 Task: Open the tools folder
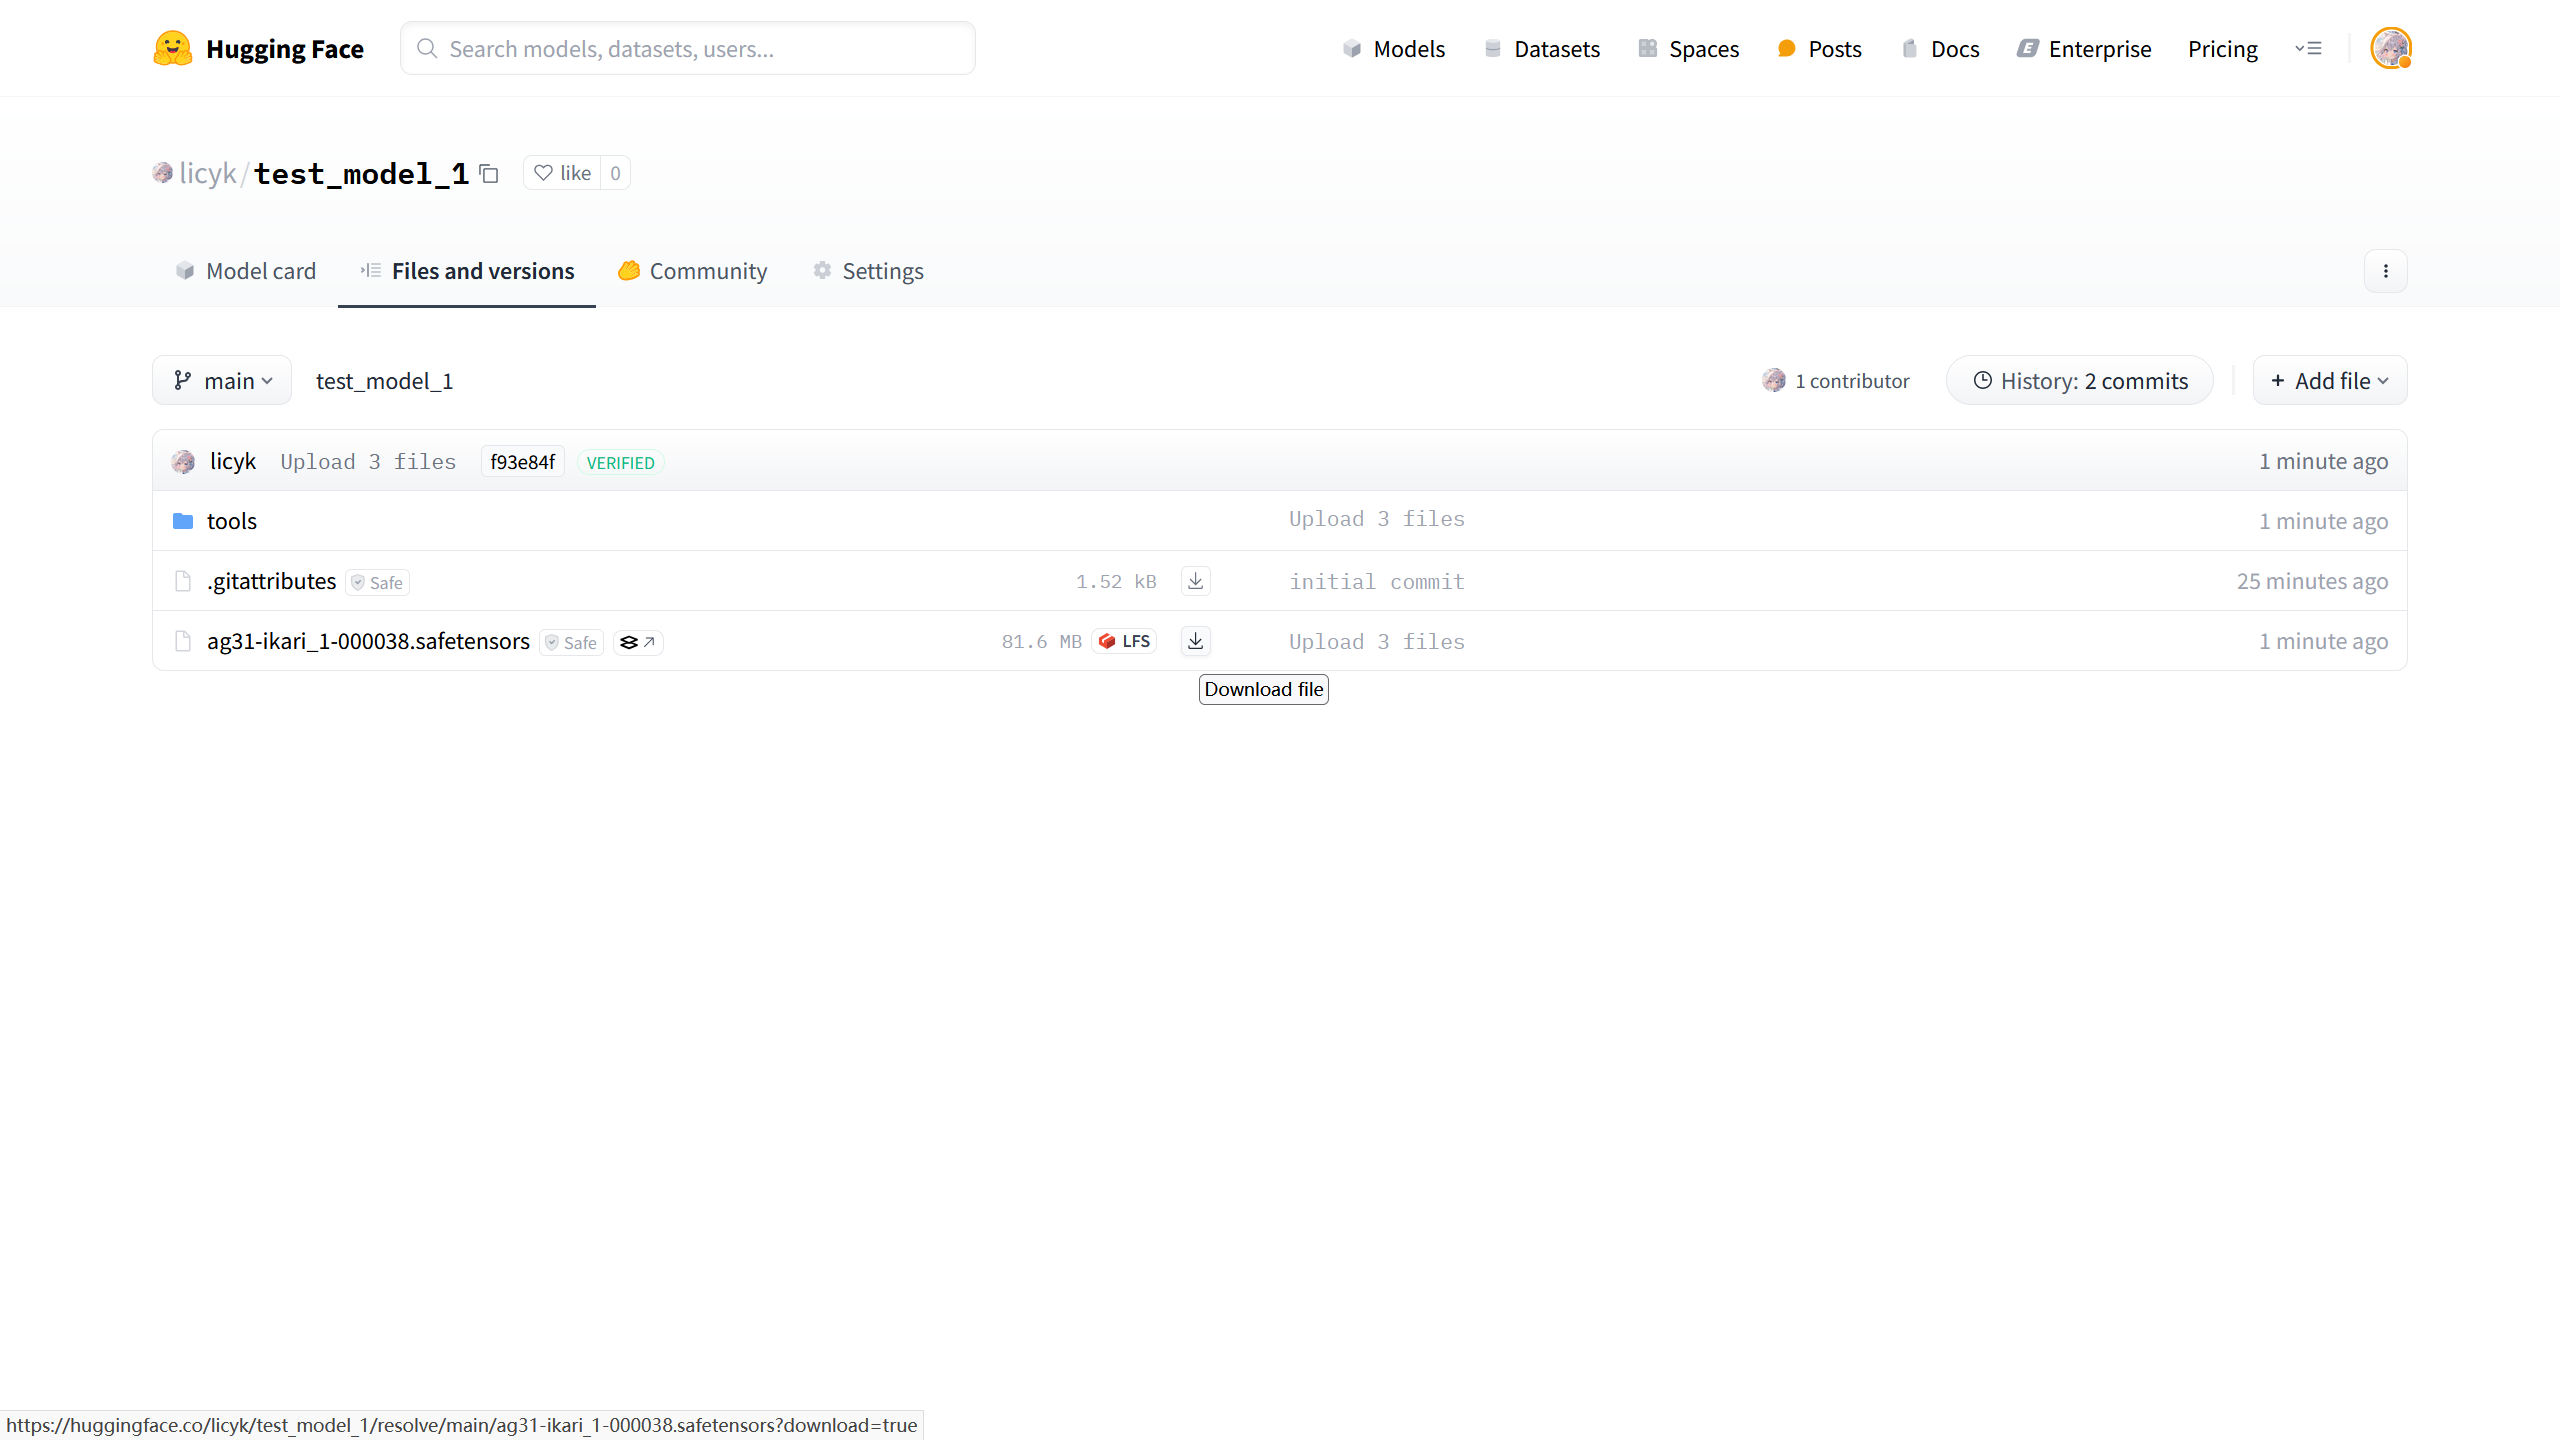(x=231, y=521)
